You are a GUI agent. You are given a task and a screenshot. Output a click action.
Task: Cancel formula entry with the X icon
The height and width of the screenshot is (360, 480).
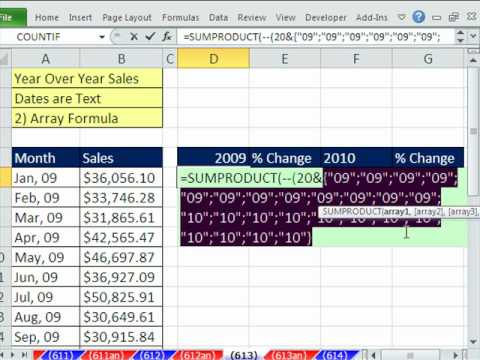134,37
